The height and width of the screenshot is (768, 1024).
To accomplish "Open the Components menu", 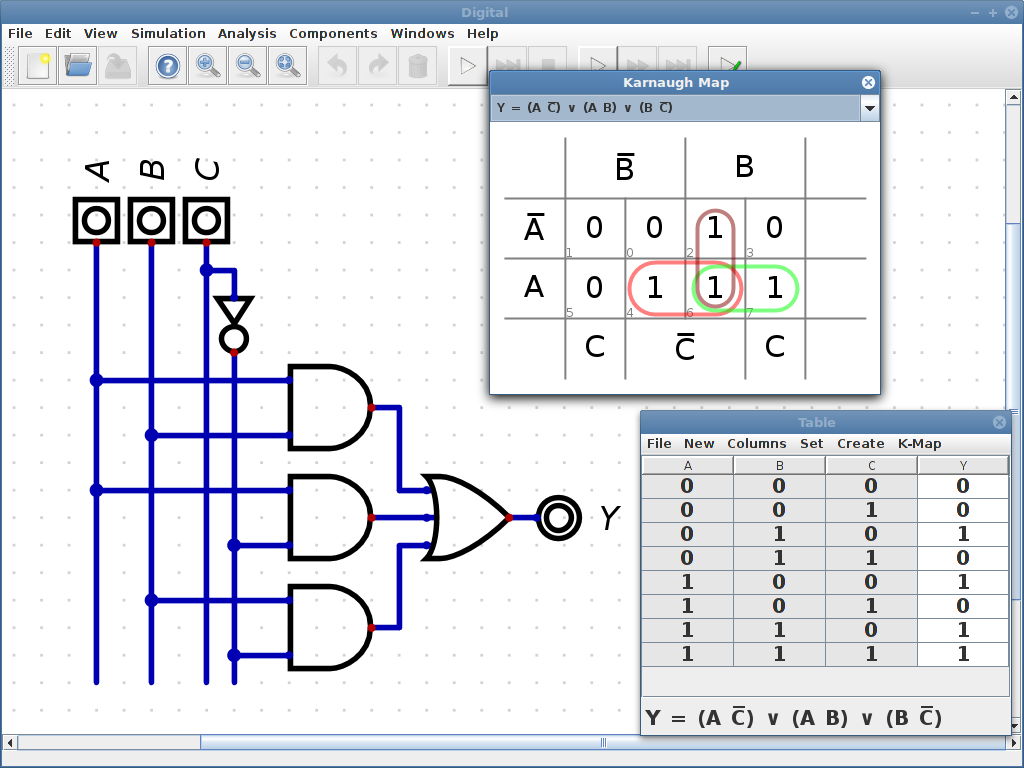I will [x=333, y=33].
